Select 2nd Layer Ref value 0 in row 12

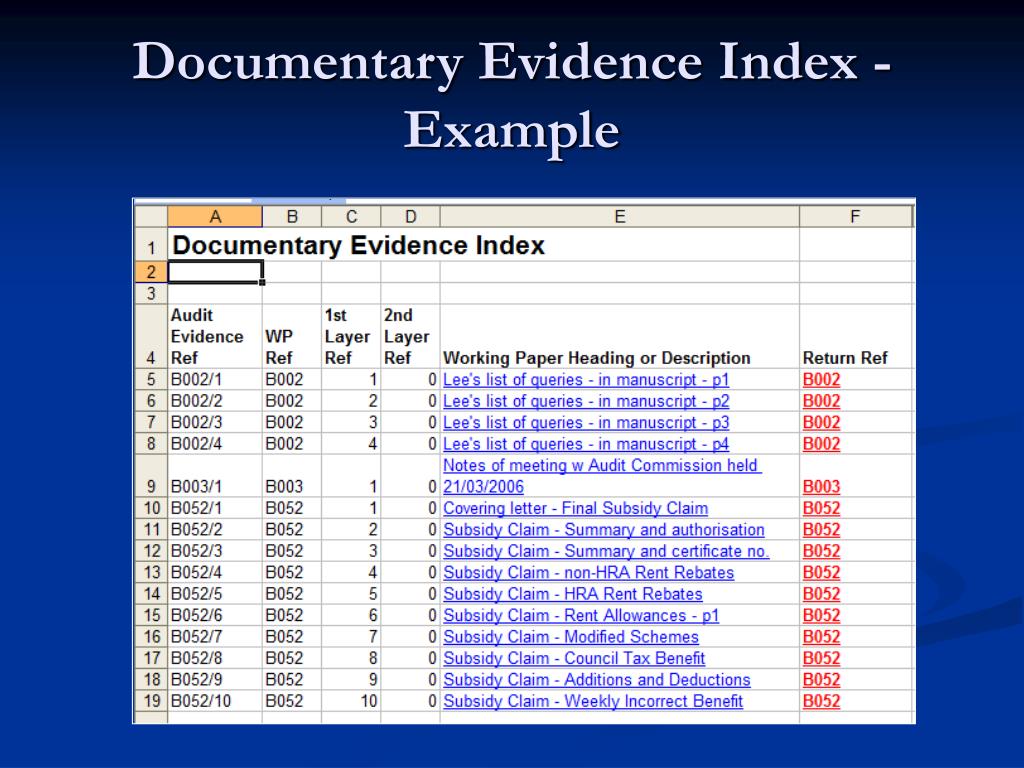point(410,551)
